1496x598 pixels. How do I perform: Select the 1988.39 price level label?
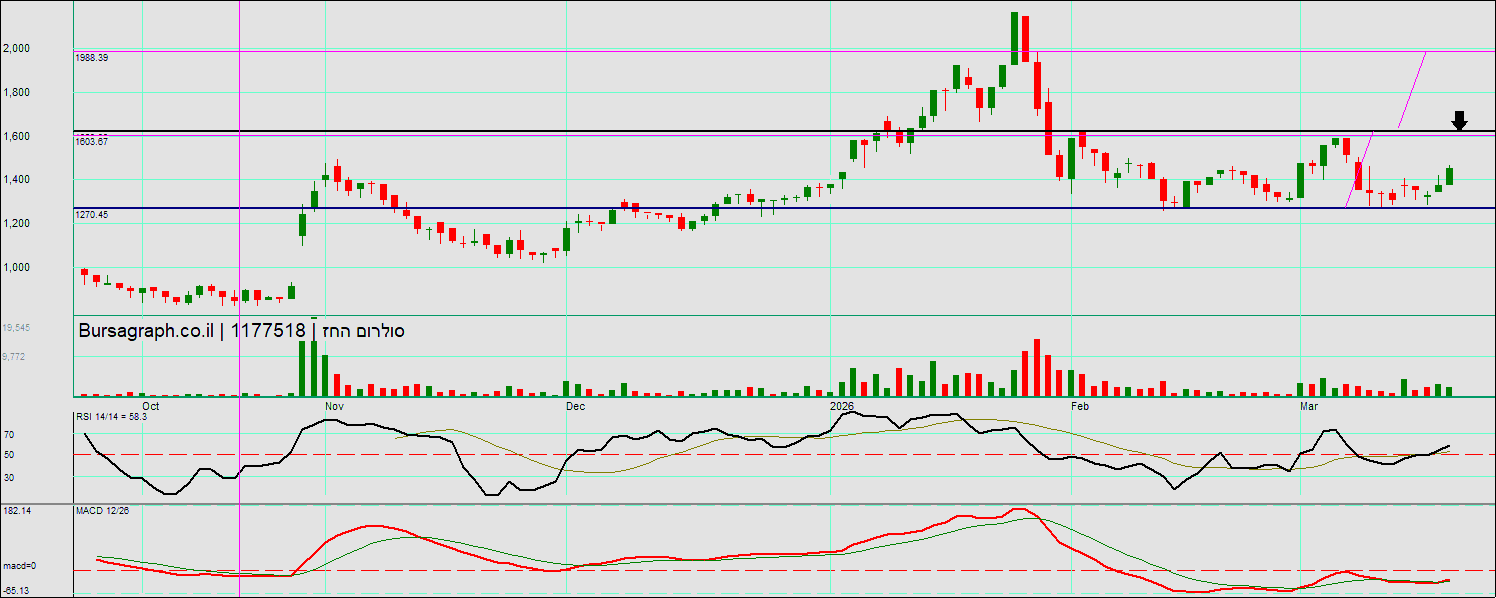point(92,58)
